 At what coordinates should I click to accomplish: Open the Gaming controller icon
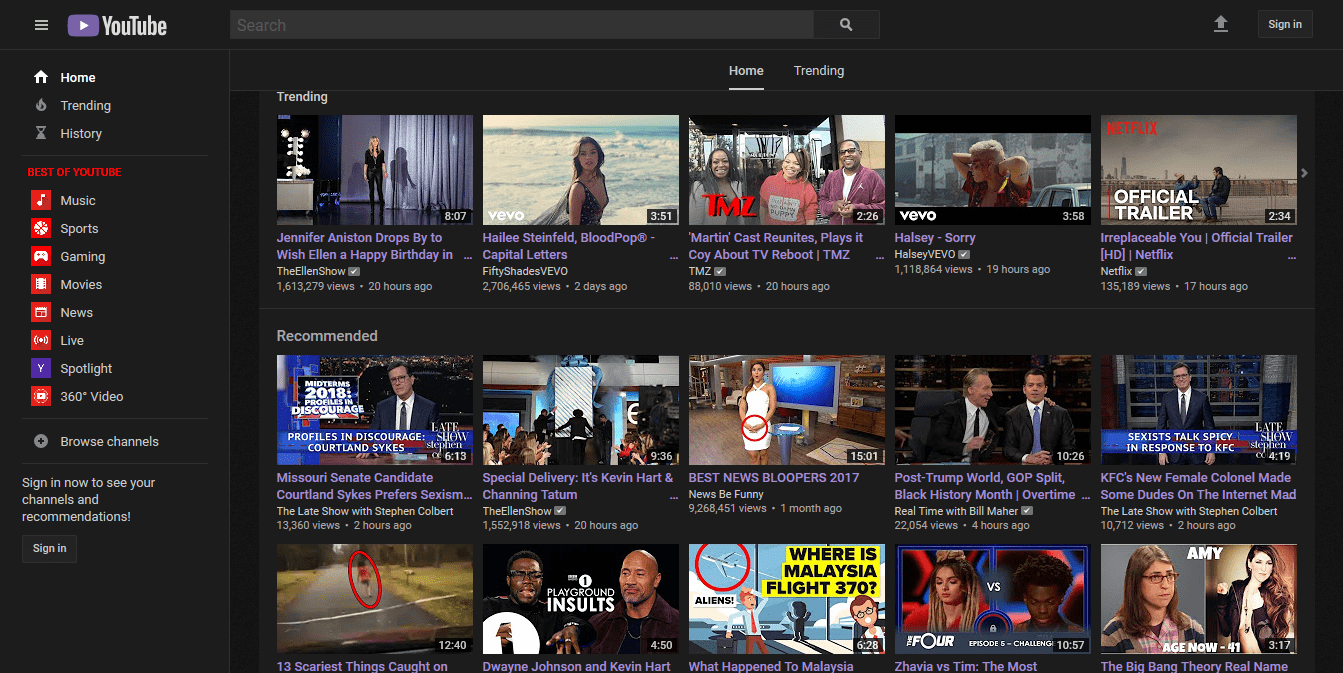coord(41,256)
